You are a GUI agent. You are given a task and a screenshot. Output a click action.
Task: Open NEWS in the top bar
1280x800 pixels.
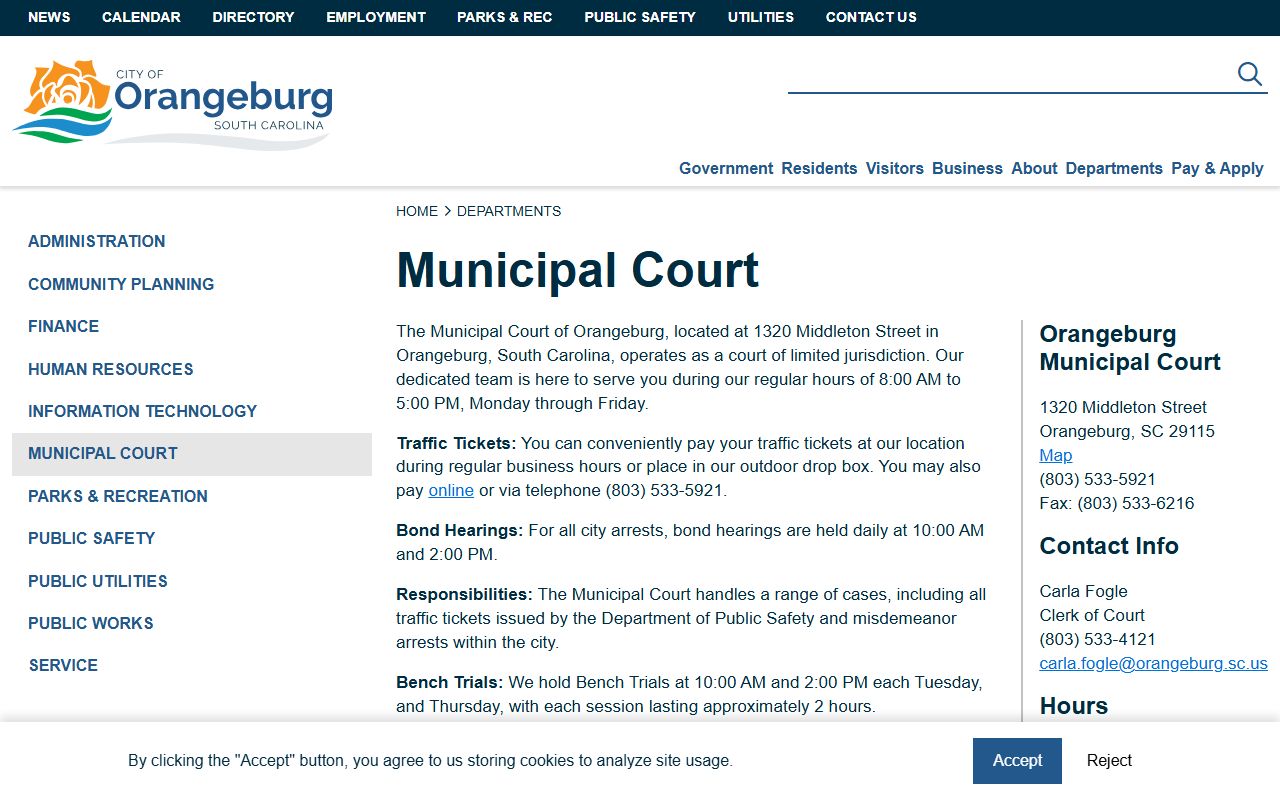(49, 17)
